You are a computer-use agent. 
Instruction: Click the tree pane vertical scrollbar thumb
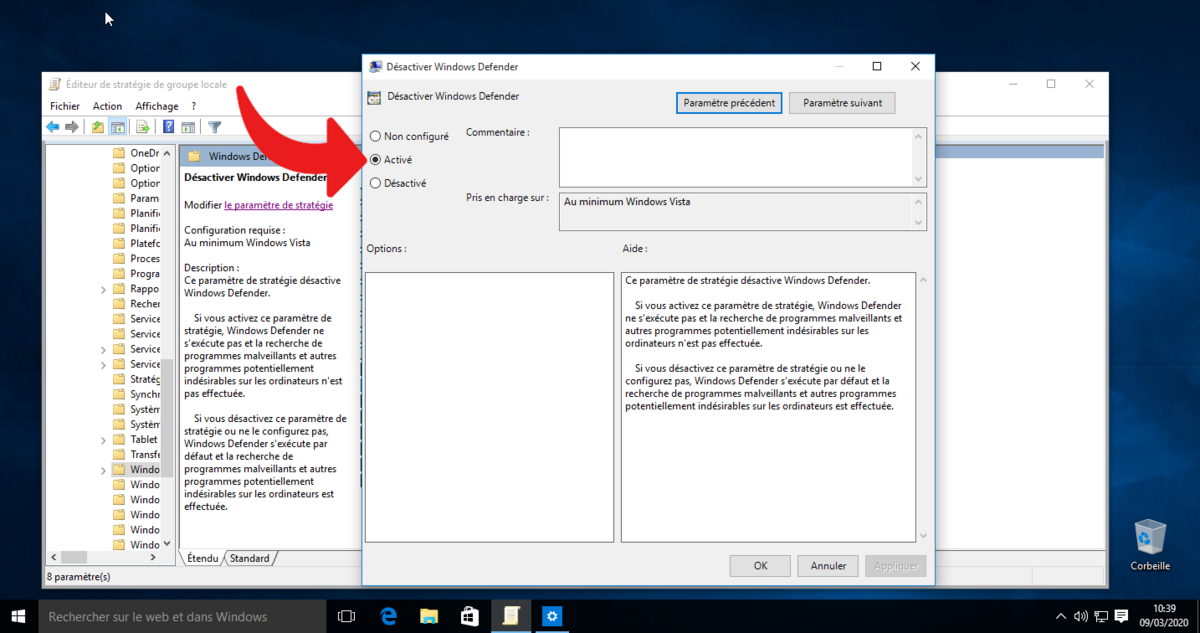pos(168,418)
